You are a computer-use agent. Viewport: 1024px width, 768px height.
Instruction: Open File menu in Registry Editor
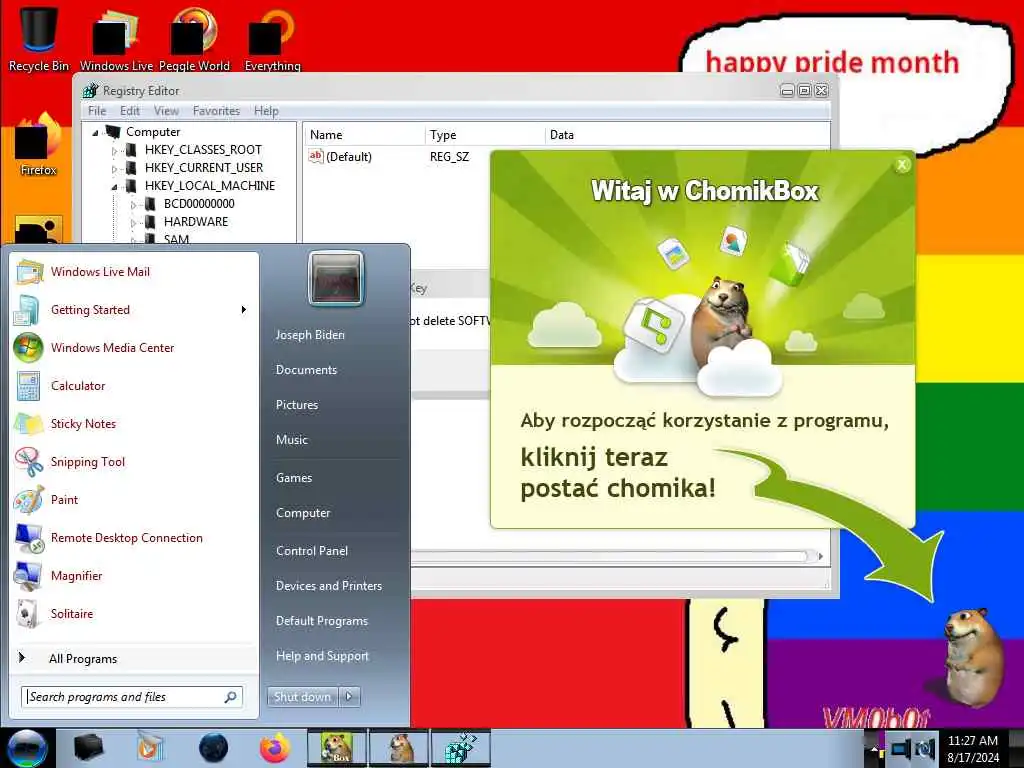click(x=97, y=111)
